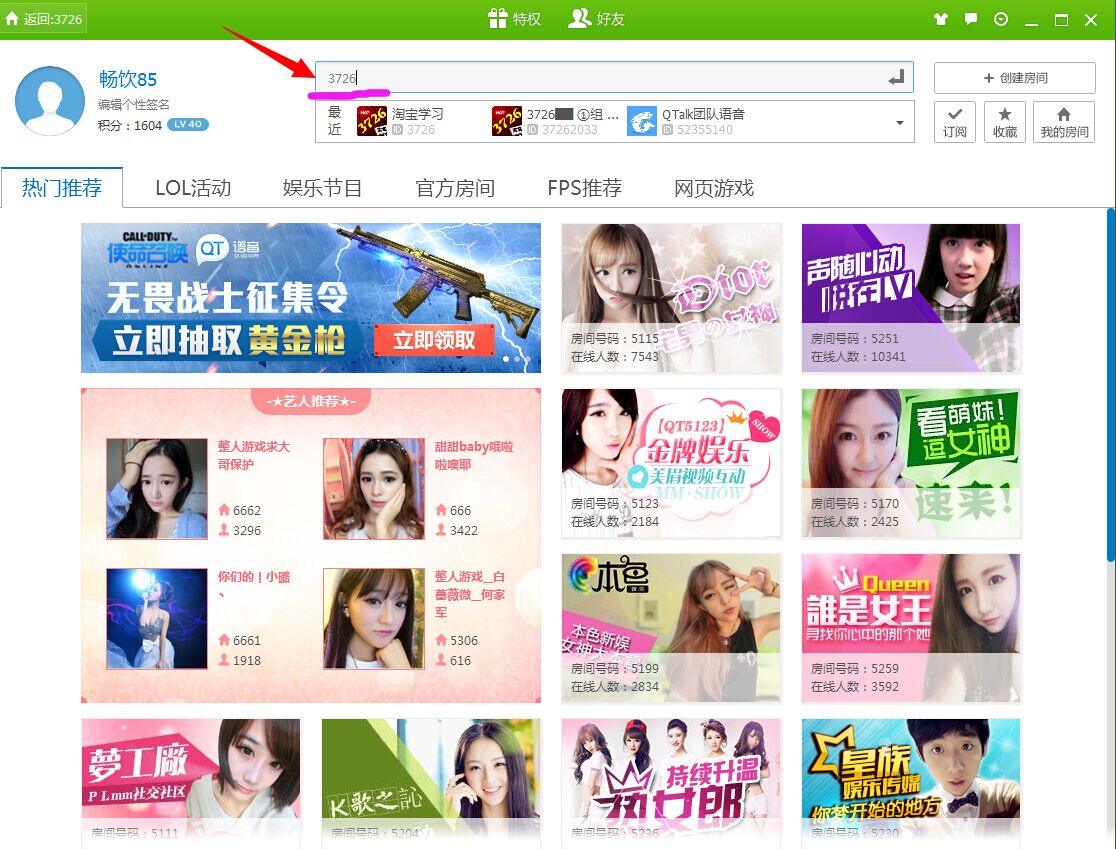Click the 创建房间 create room button
1116x849 pixels.
[1014, 78]
